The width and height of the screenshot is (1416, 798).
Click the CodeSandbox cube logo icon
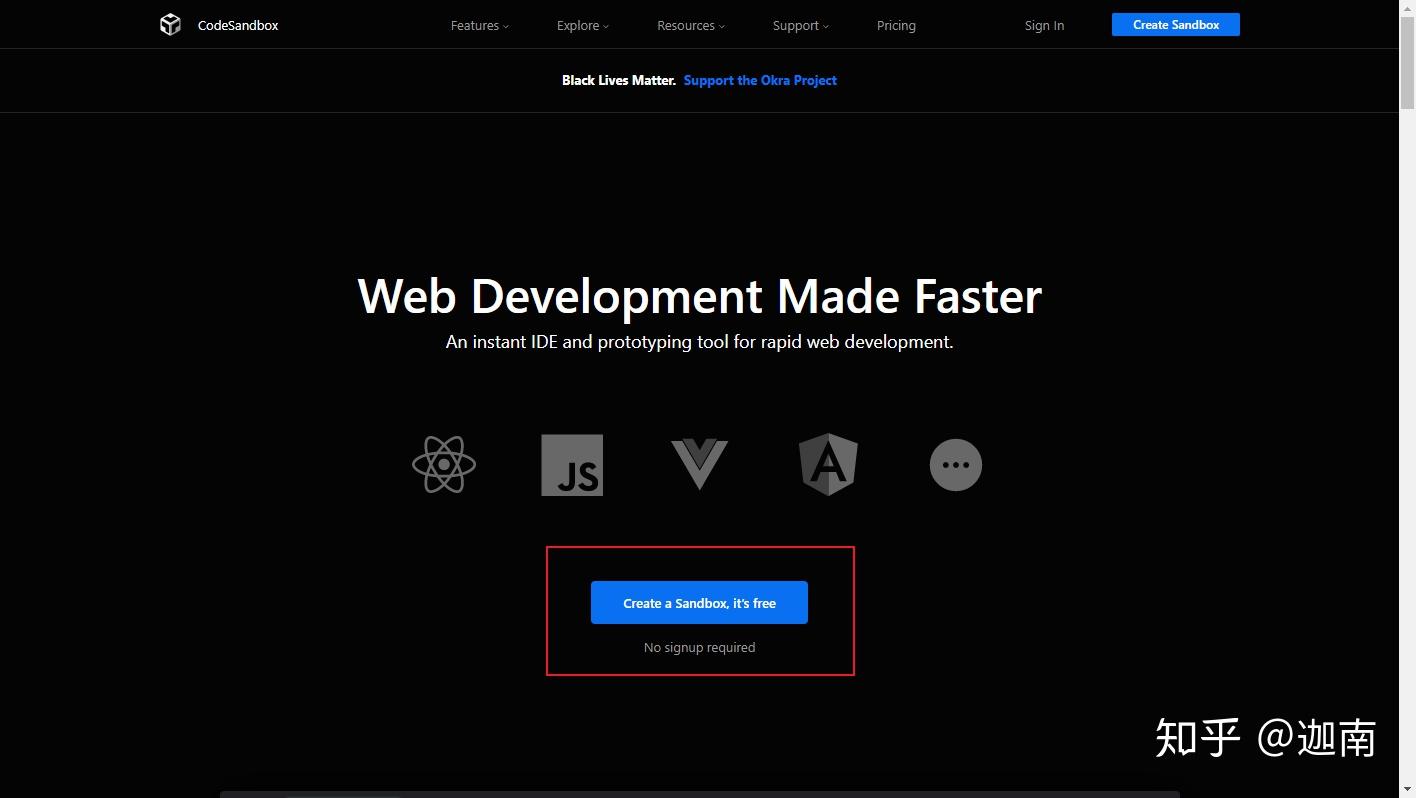tap(170, 25)
